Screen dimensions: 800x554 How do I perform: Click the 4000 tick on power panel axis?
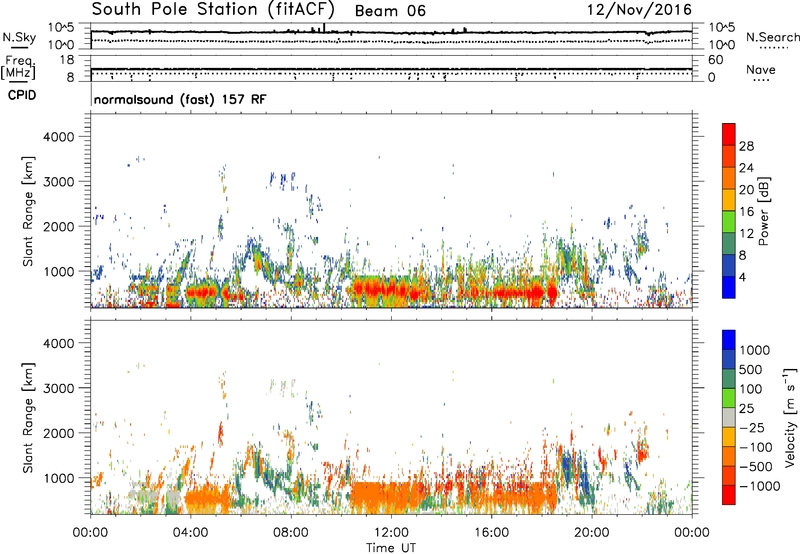coord(59,137)
